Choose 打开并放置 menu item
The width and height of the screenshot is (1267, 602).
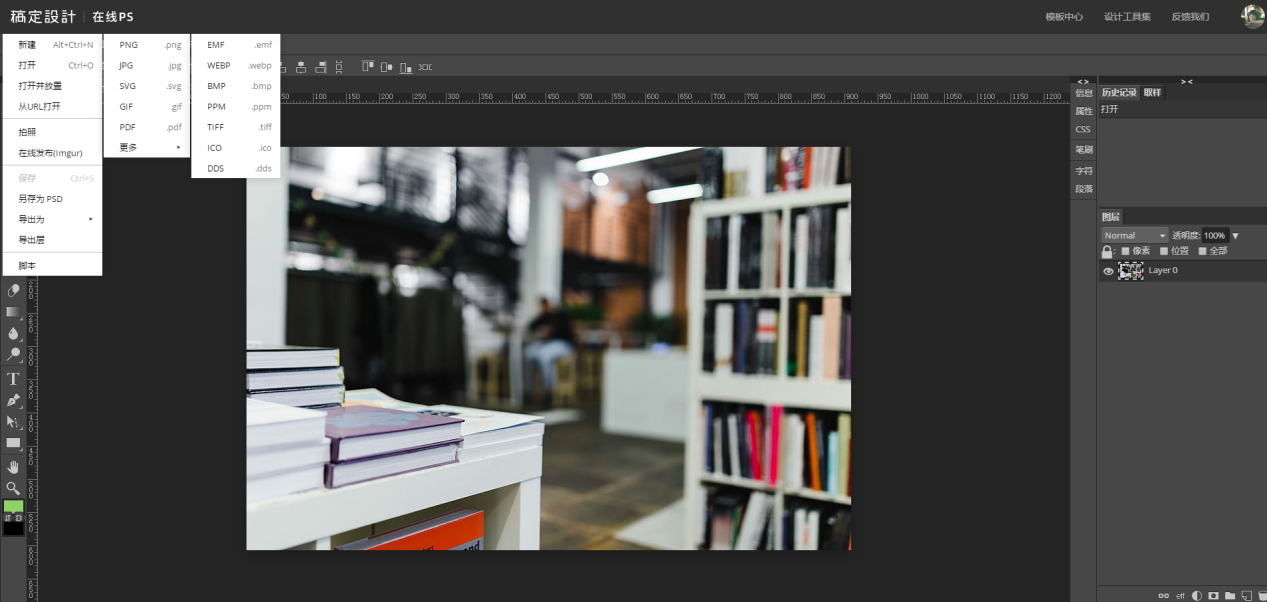(52, 86)
